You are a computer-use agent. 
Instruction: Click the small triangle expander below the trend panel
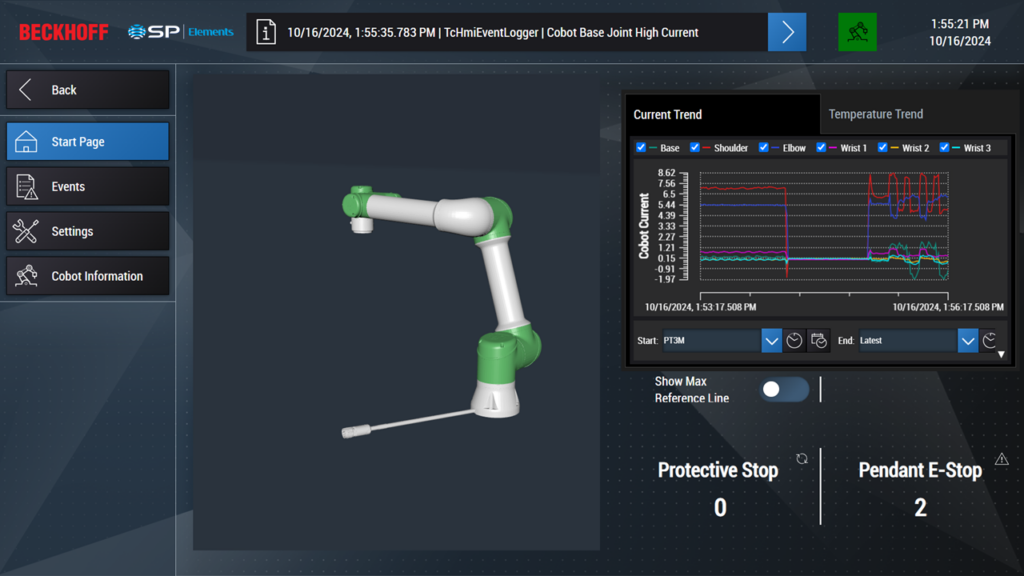1001,352
